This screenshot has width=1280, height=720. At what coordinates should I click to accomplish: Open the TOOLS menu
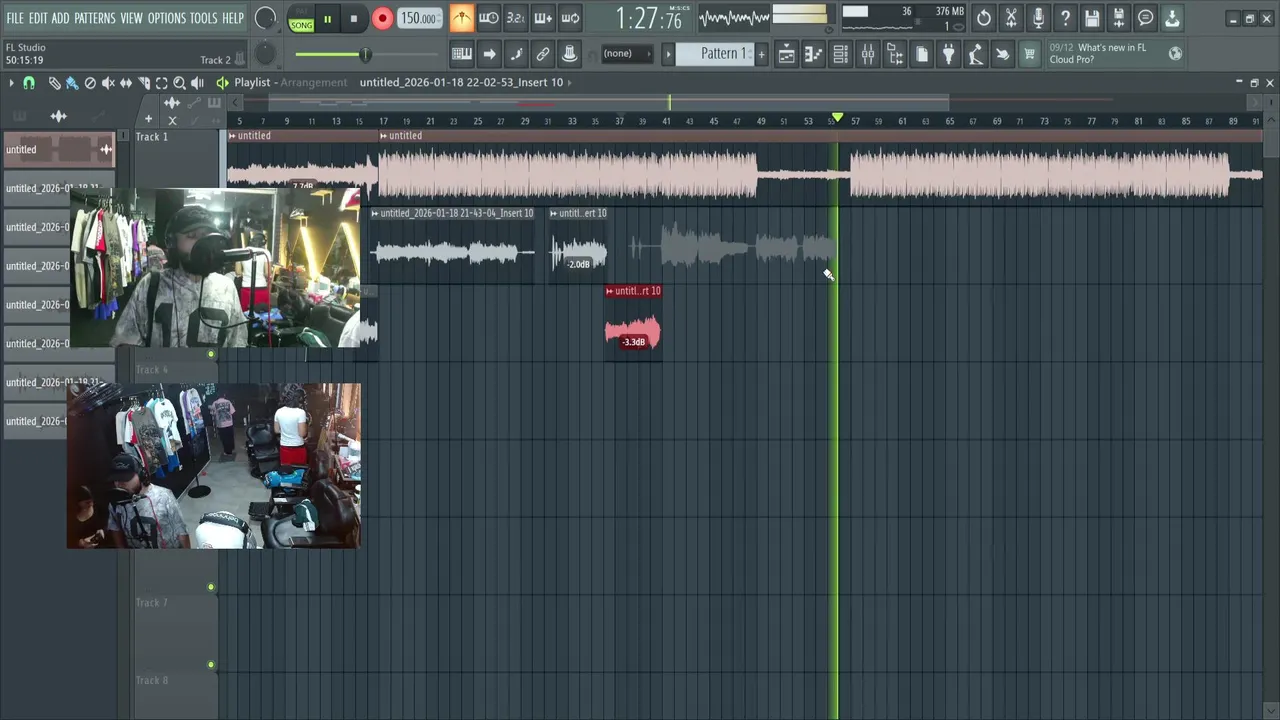[x=203, y=19]
